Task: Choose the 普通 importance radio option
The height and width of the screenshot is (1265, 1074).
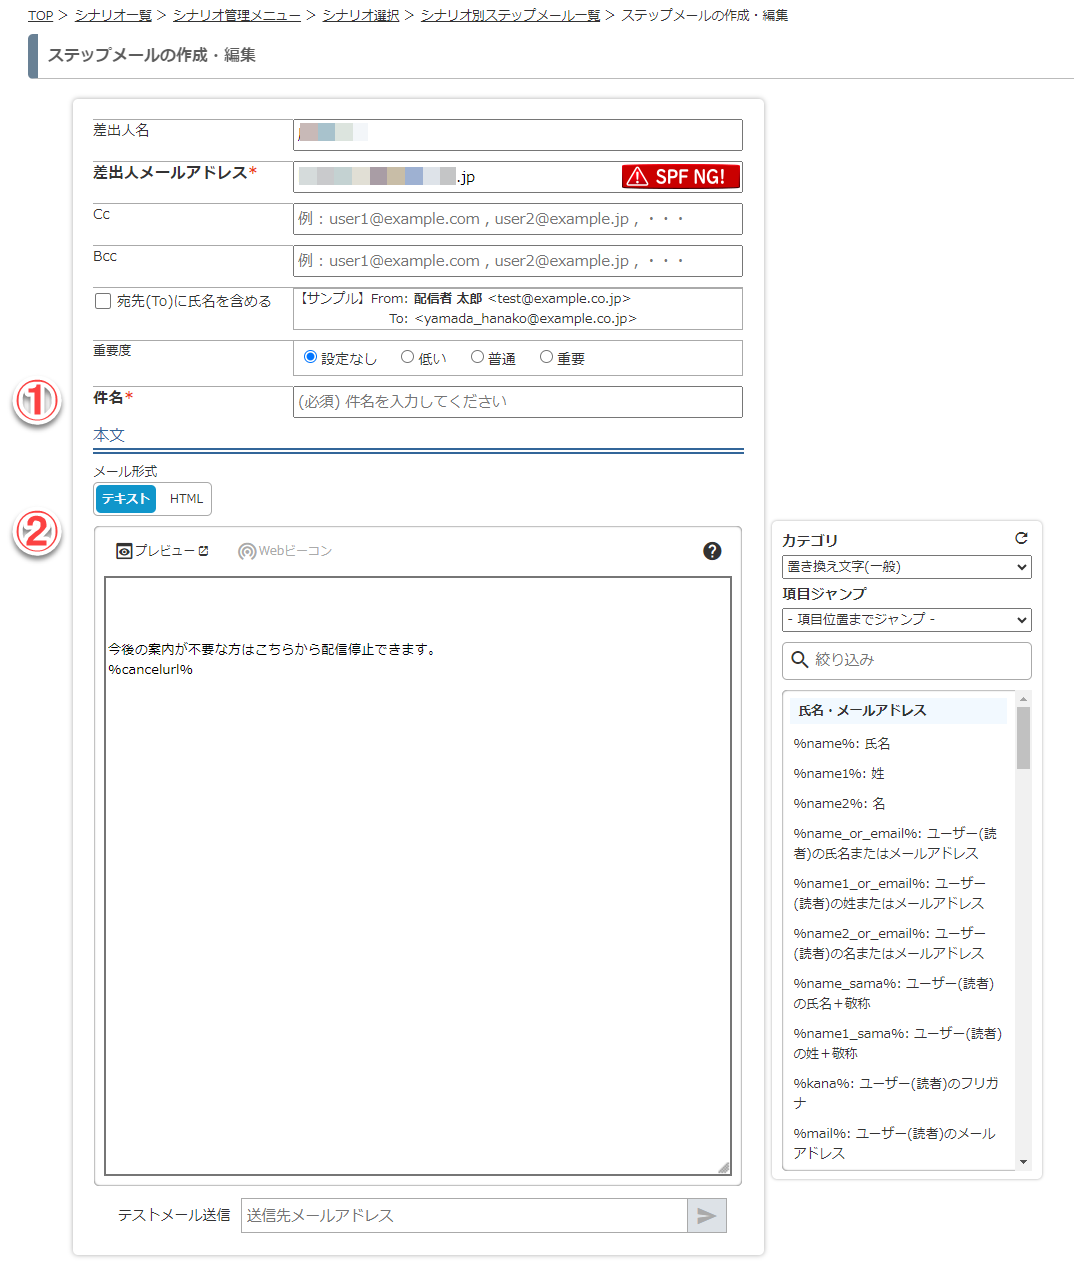Action: coord(477,357)
